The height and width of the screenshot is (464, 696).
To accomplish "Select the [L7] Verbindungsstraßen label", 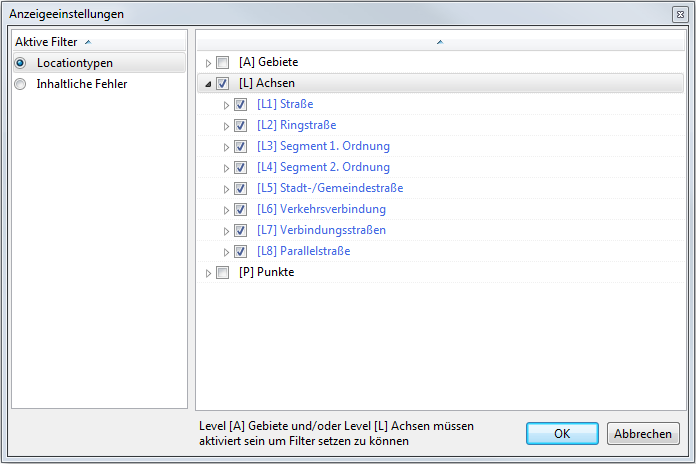I will click(x=321, y=231).
